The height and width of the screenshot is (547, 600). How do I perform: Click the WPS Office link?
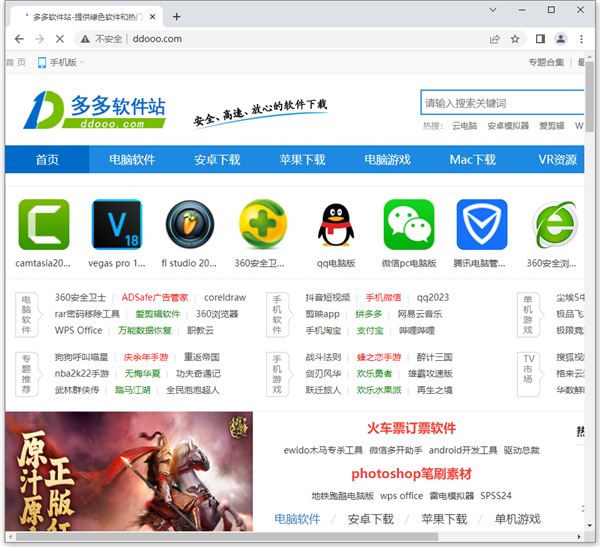(x=78, y=330)
